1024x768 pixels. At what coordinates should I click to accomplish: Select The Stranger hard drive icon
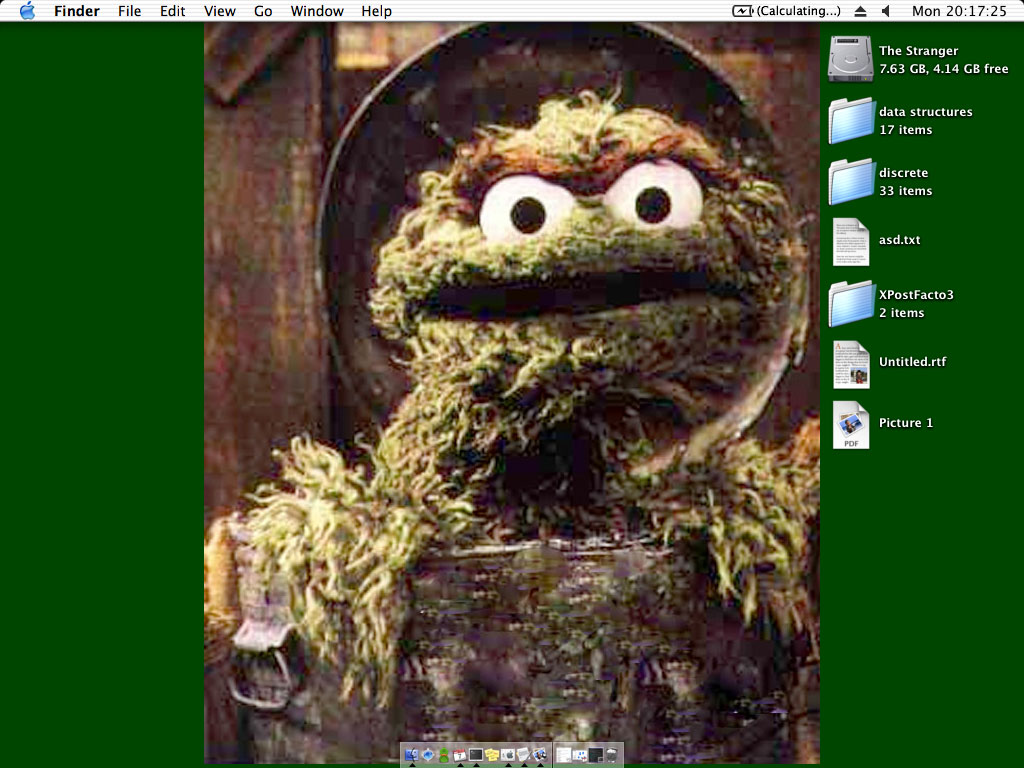[850, 59]
